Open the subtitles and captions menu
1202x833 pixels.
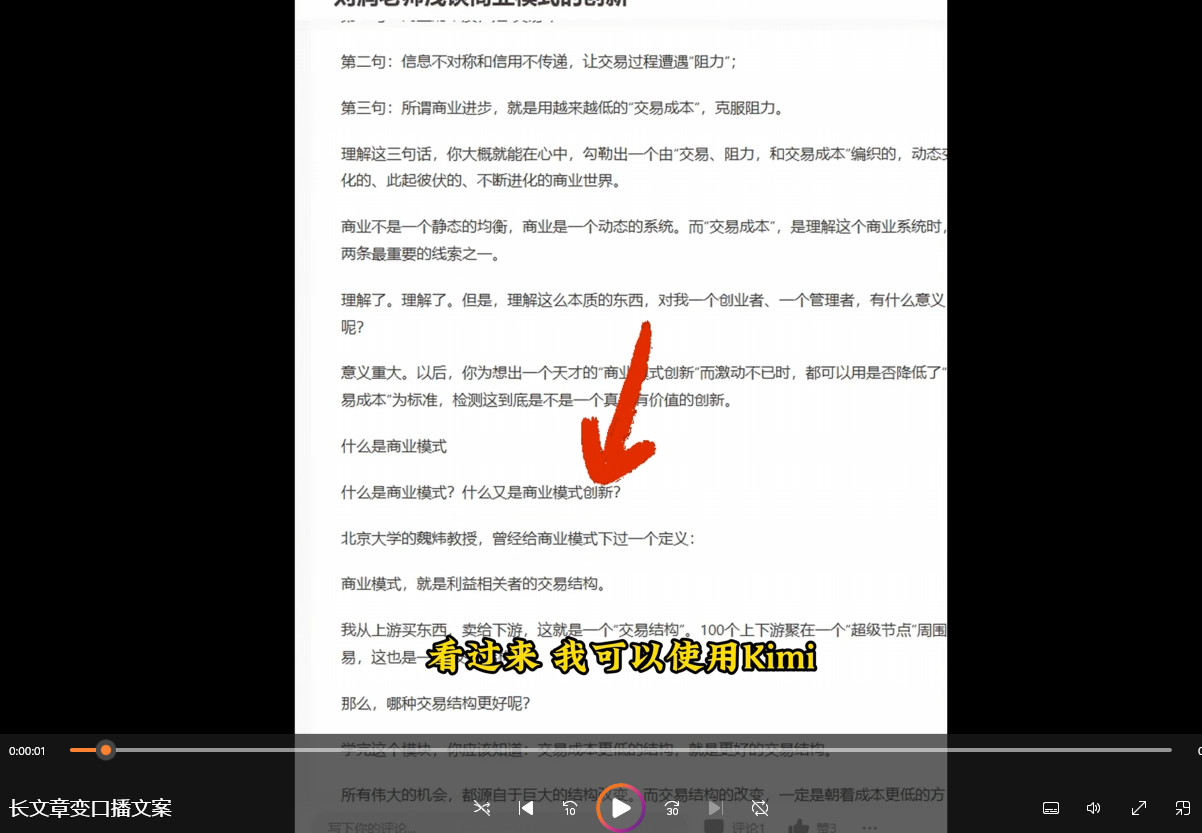(x=1051, y=808)
